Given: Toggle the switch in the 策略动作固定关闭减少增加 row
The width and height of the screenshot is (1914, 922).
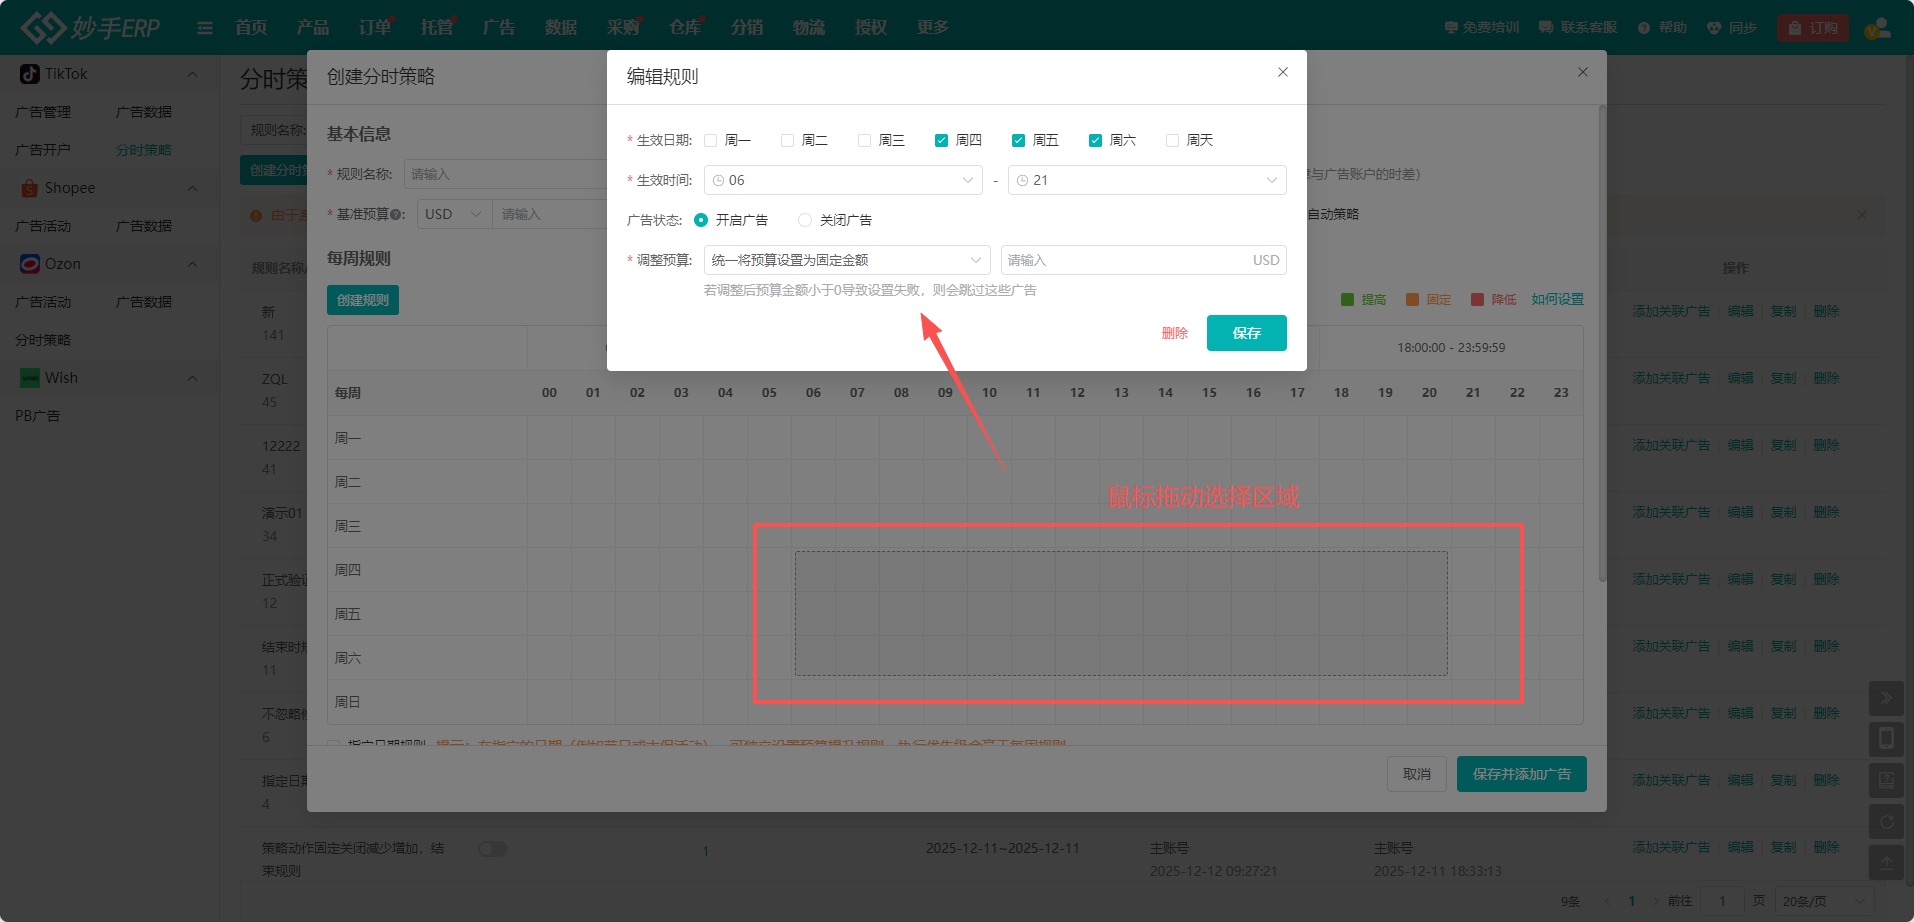Looking at the screenshot, I should tap(492, 849).
